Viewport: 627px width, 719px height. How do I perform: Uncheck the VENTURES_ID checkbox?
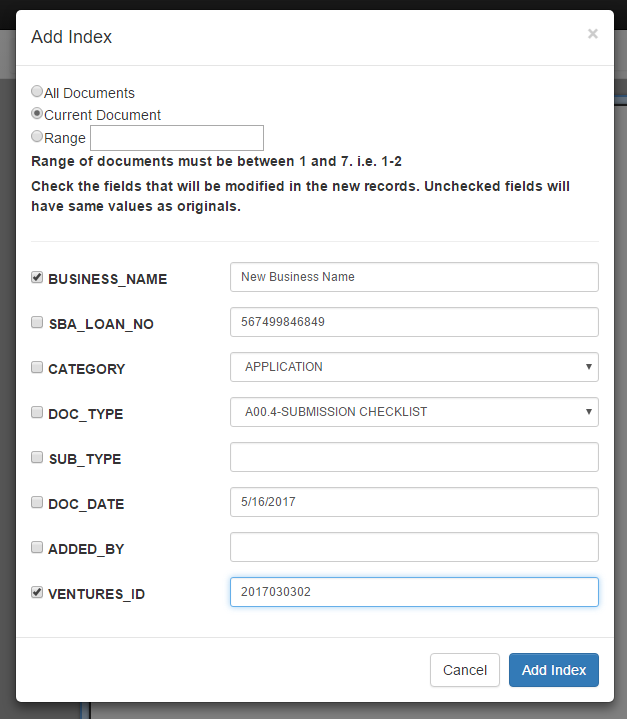[x=37, y=592]
